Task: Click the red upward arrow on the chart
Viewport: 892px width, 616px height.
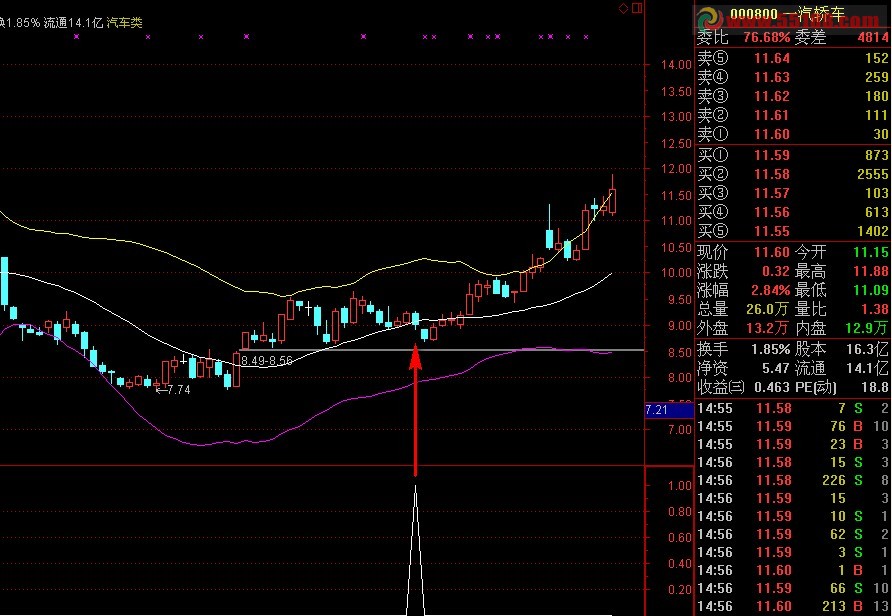Action: [x=415, y=408]
